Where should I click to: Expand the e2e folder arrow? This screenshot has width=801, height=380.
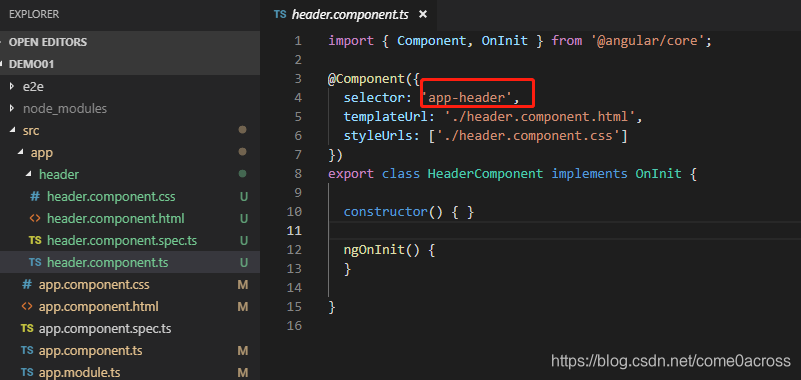point(12,87)
